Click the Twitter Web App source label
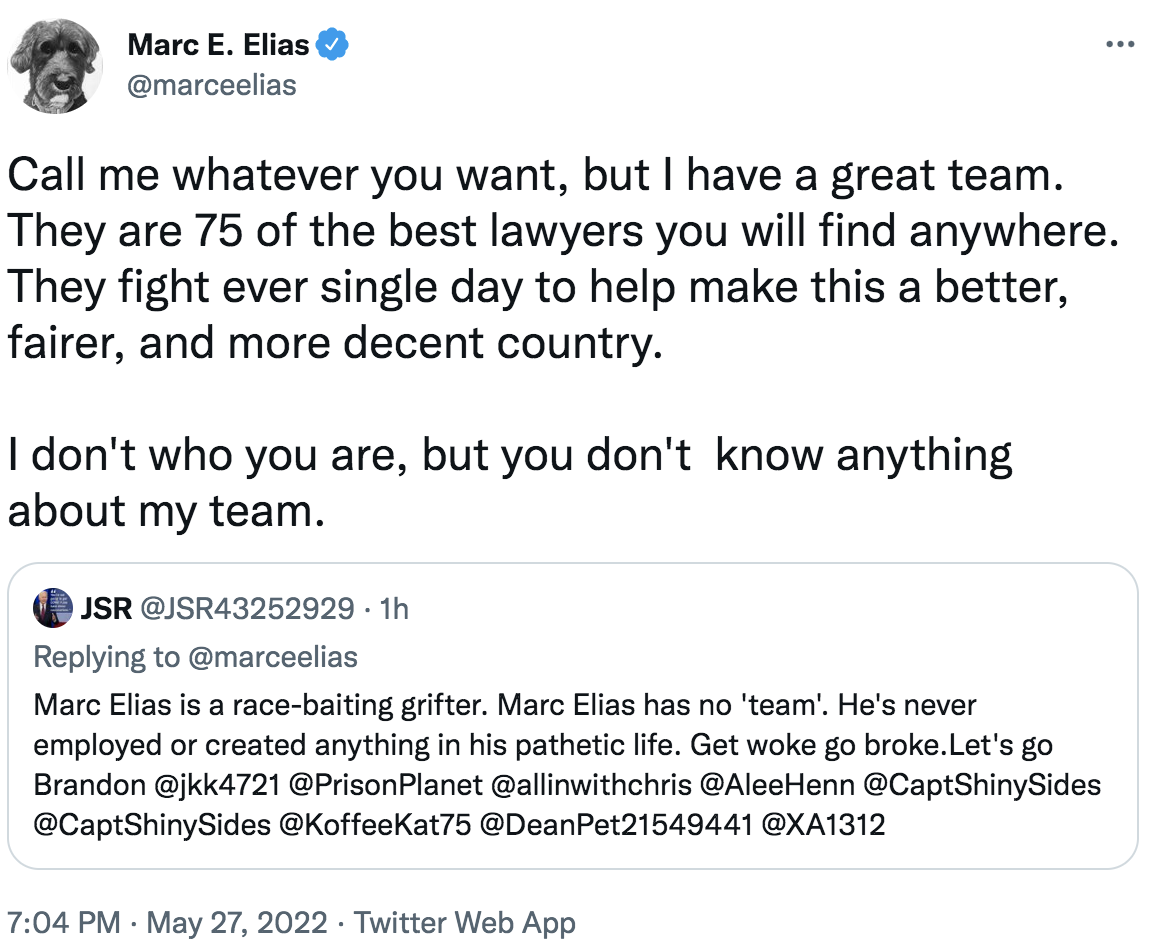 [464, 922]
